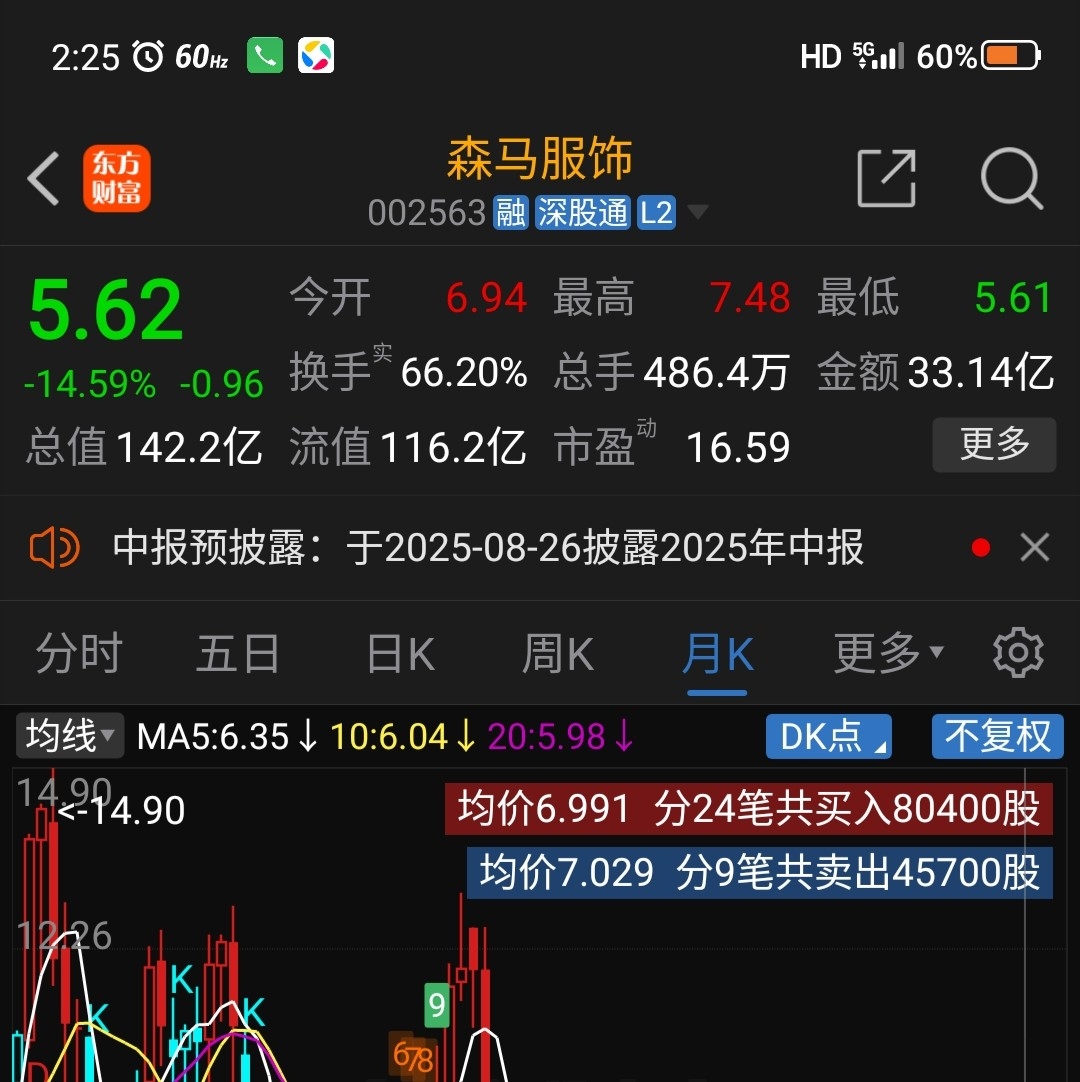
Task: Tap the 更多 button in quote panel
Action: coord(994,444)
